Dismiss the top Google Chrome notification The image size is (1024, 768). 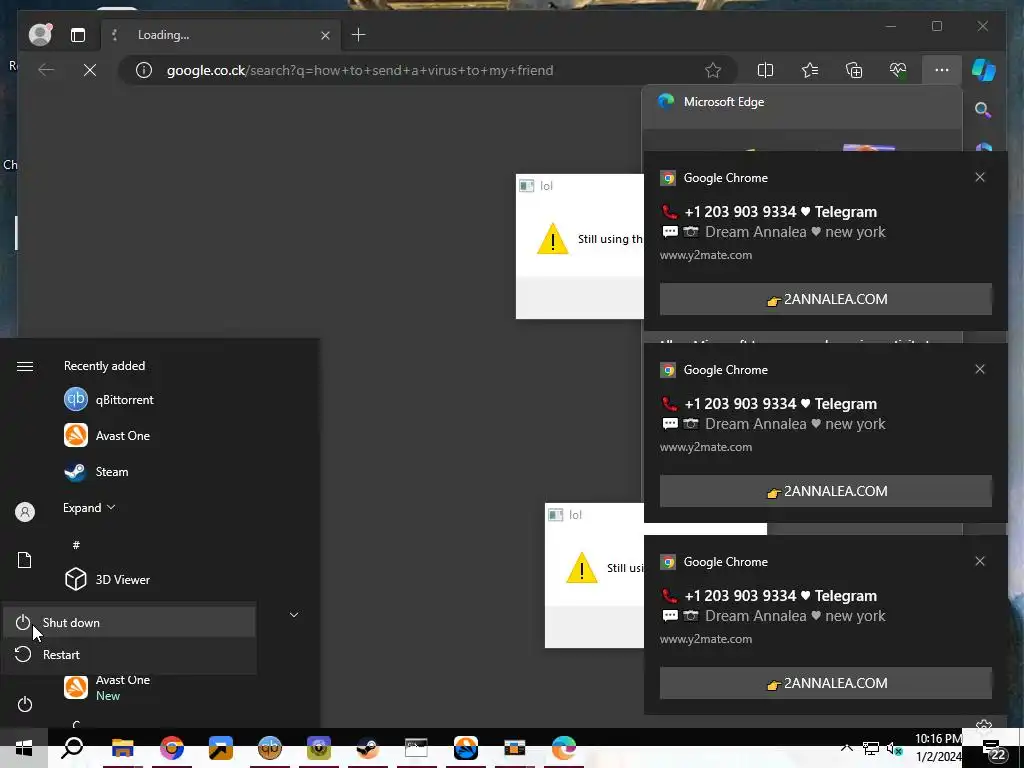980,177
